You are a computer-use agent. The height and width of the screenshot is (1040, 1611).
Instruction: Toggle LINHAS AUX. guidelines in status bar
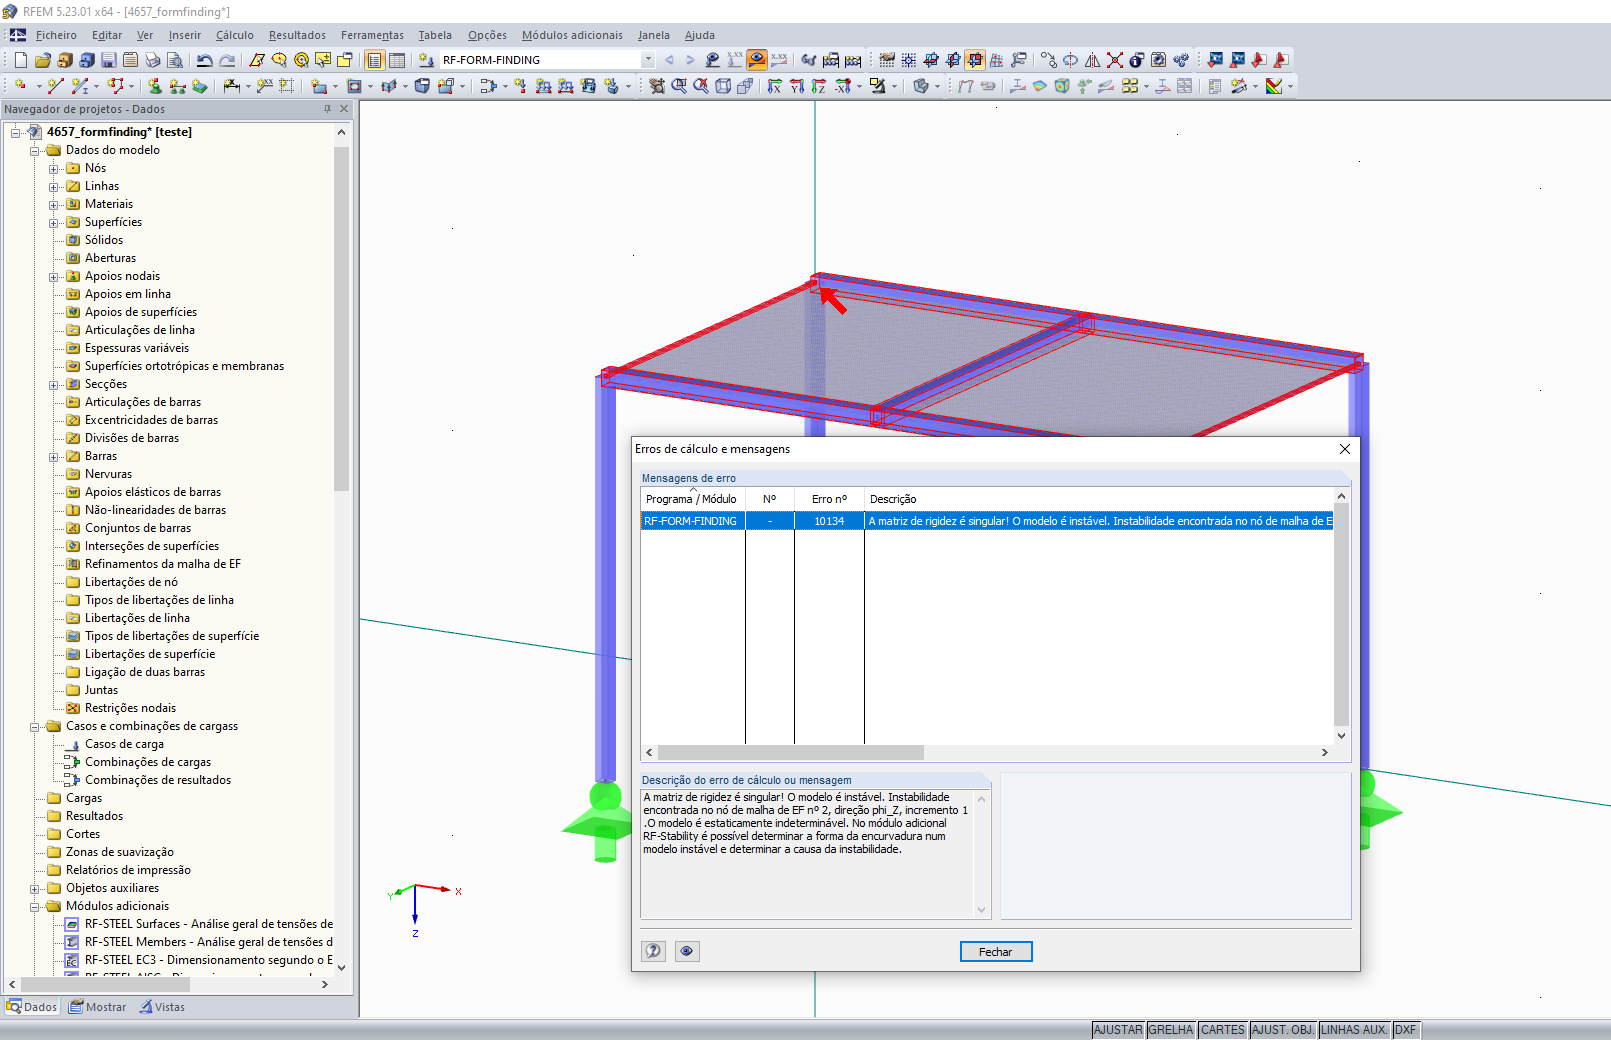pyautogui.click(x=1355, y=1030)
